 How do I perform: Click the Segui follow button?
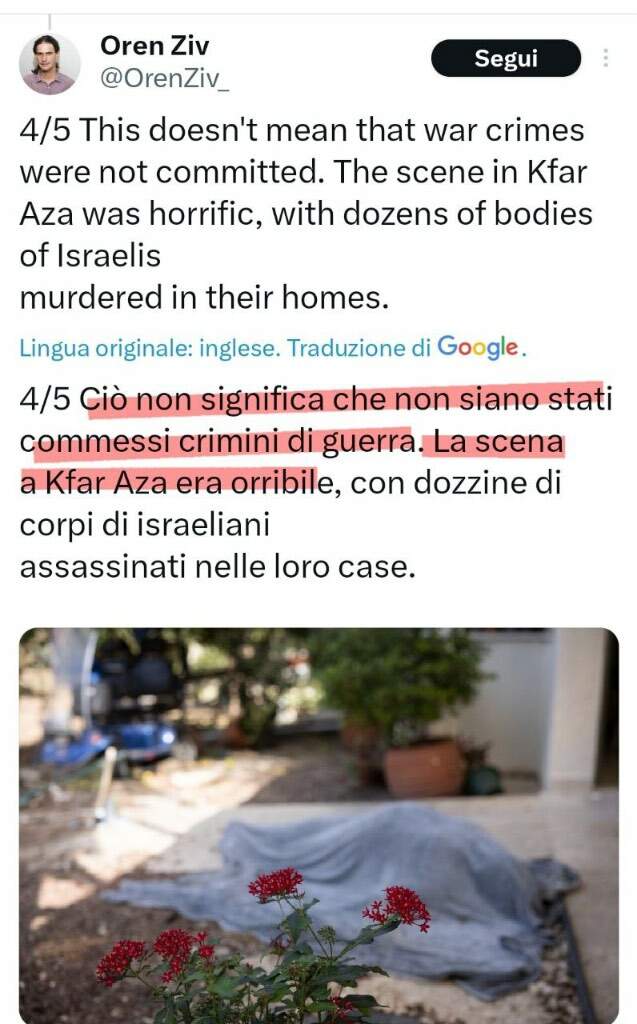tap(506, 58)
